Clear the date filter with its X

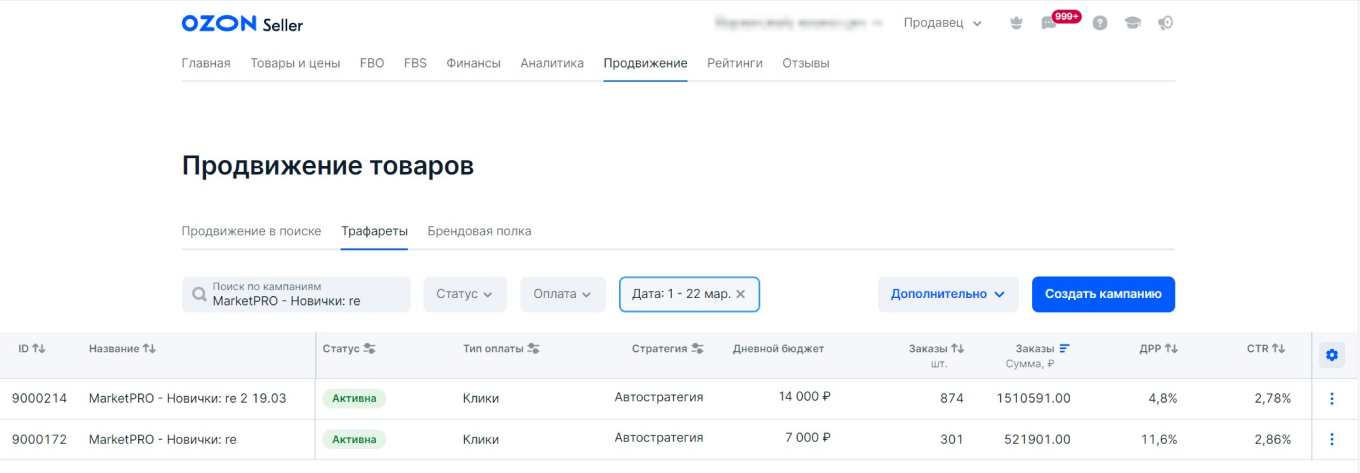coord(740,294)
